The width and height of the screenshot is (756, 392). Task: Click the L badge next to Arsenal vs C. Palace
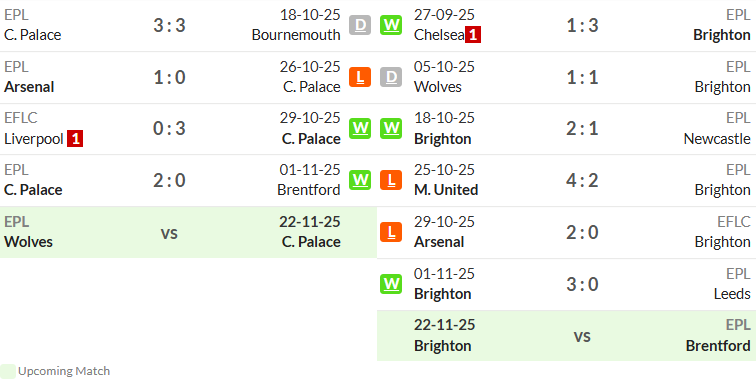360,77
